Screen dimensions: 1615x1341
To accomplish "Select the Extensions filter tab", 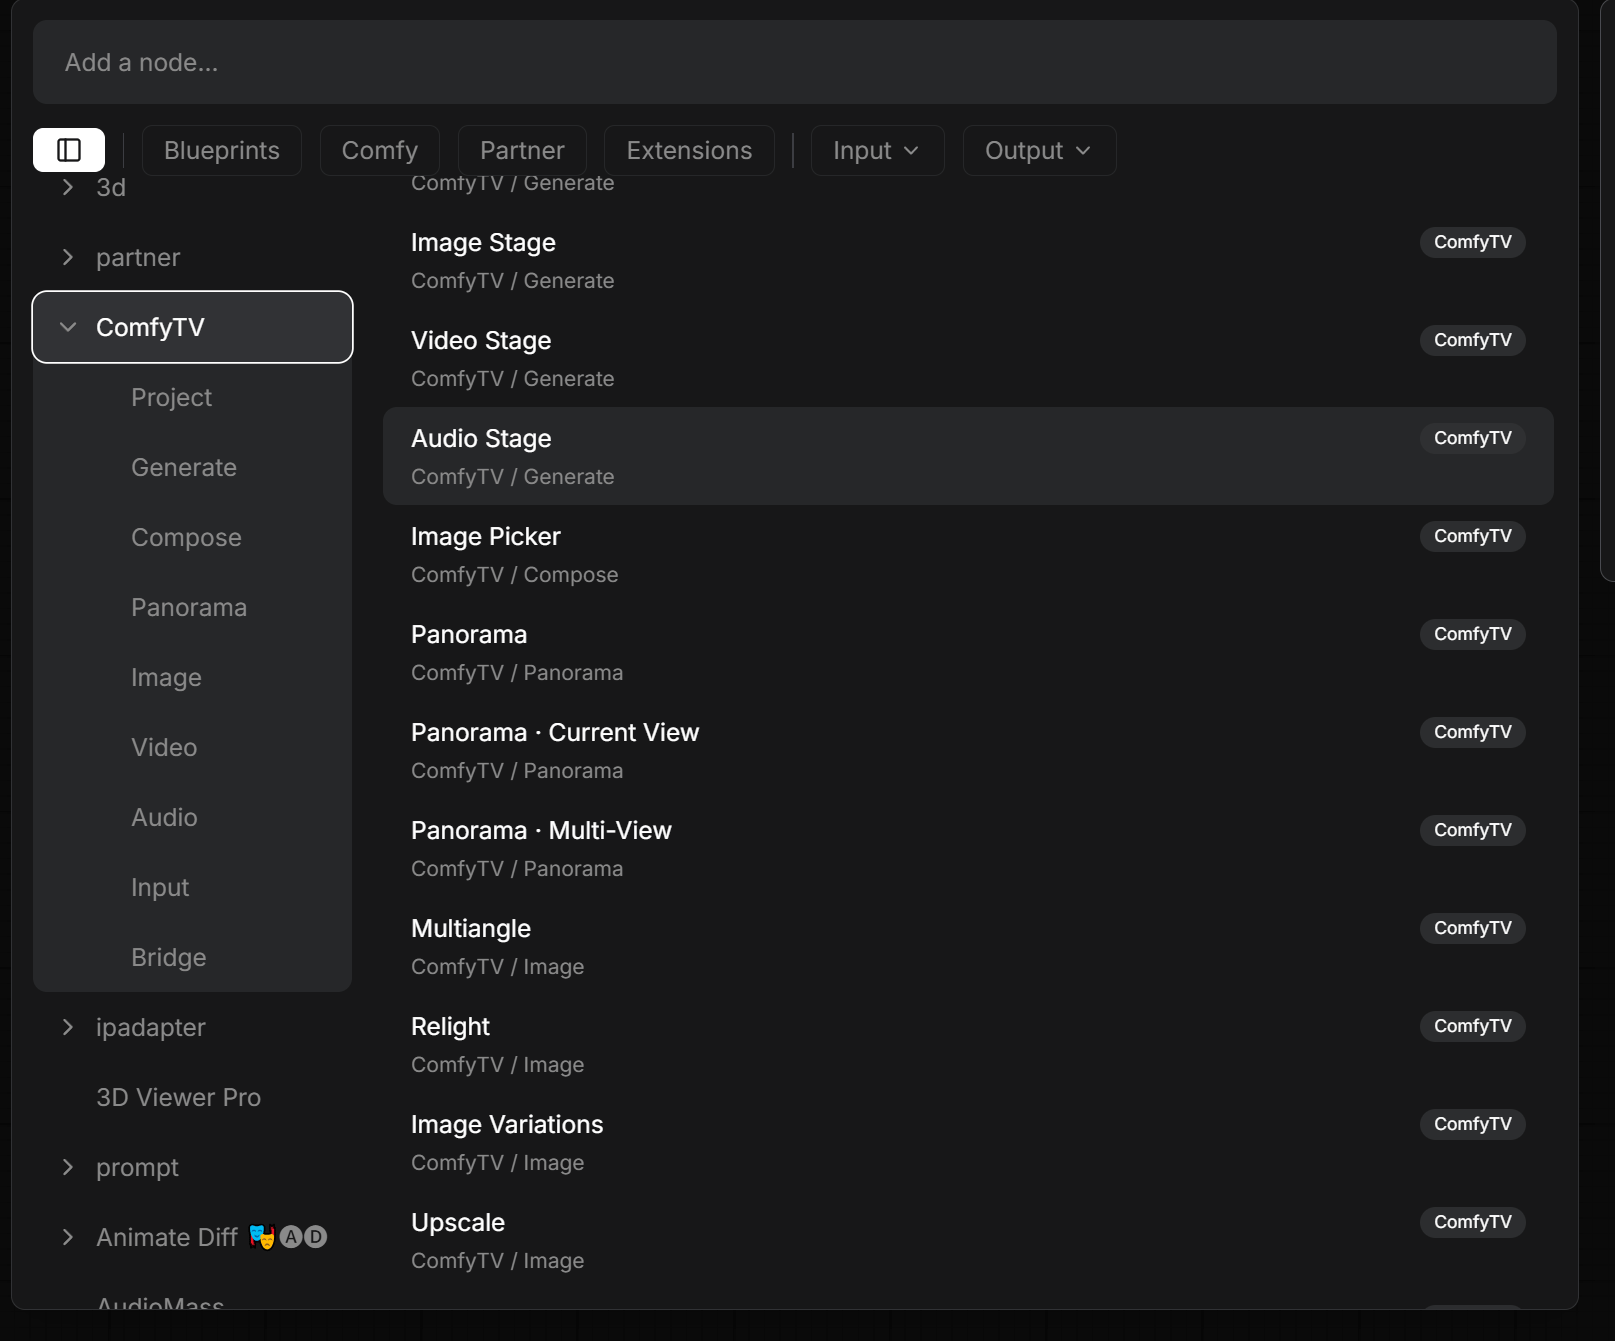I will click(689, 150).
